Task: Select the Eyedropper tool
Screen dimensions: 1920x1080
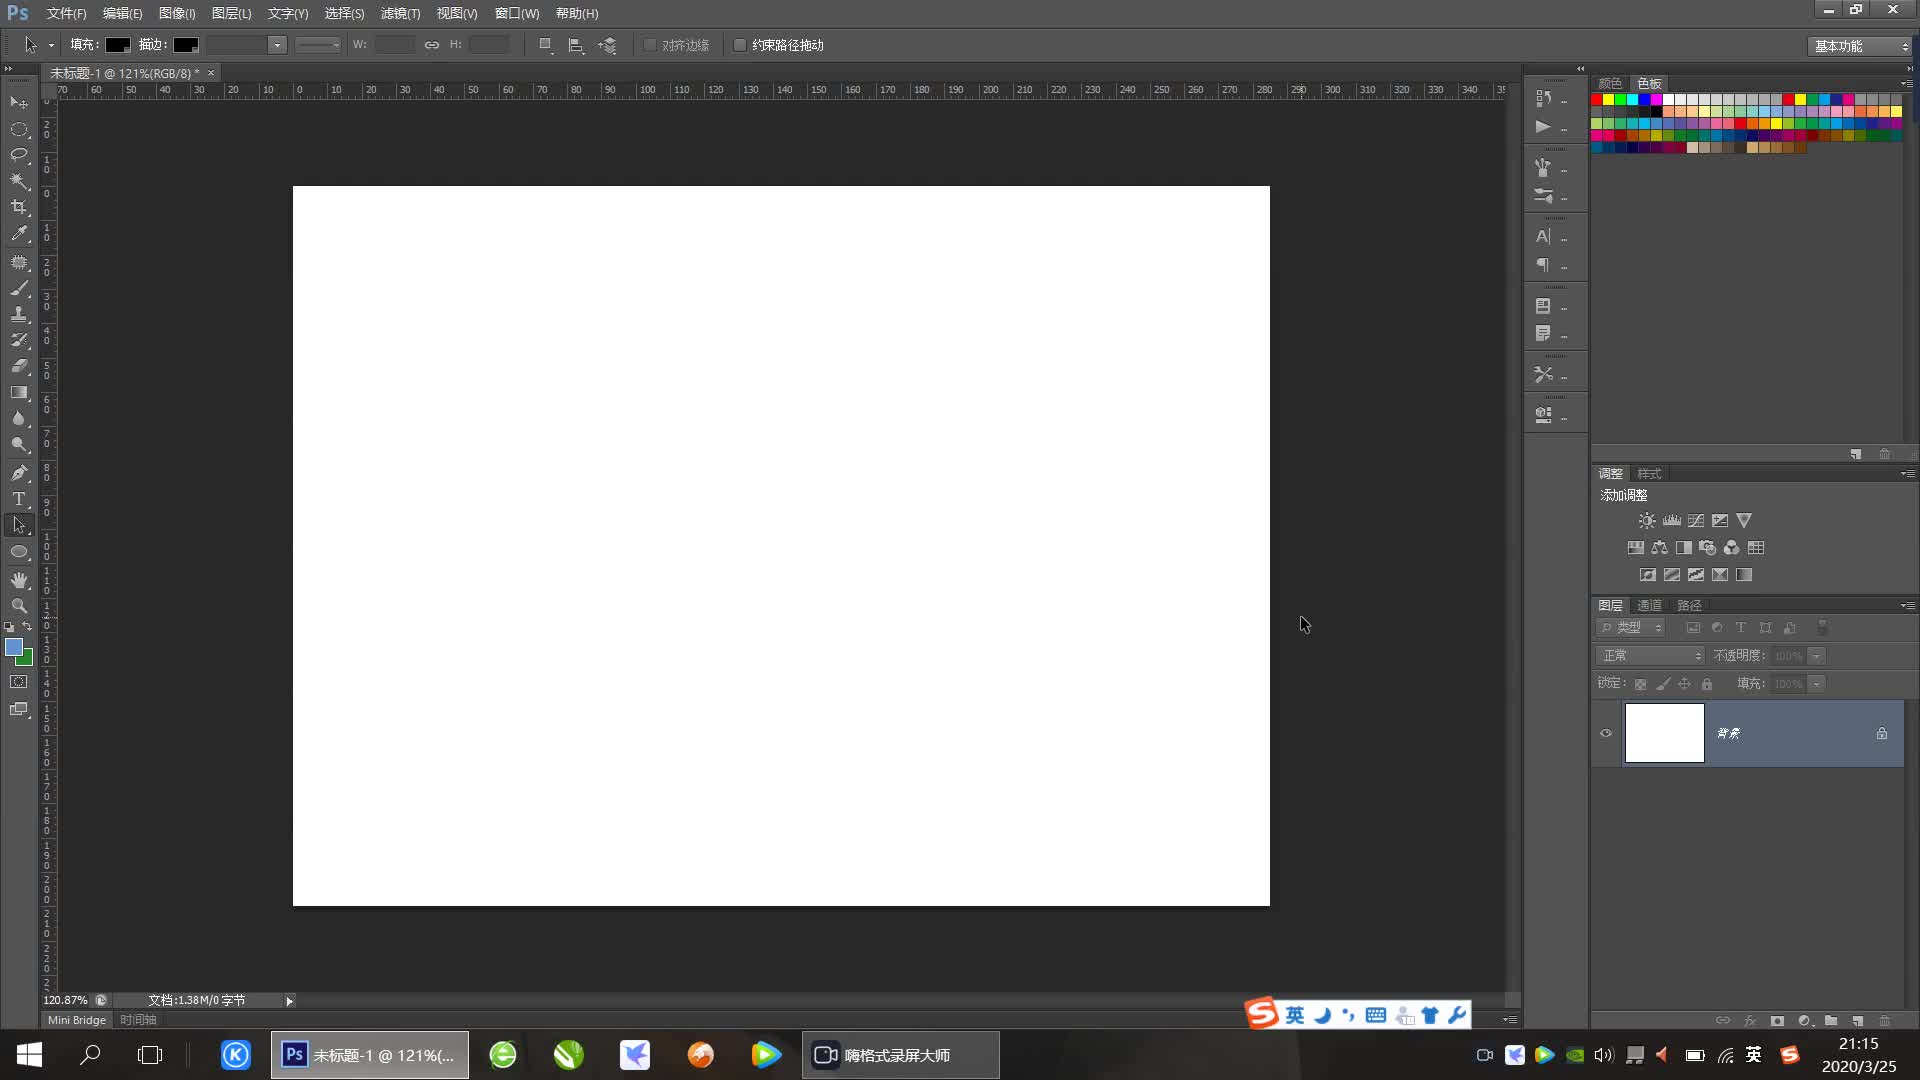Action: tap(19, 234)
